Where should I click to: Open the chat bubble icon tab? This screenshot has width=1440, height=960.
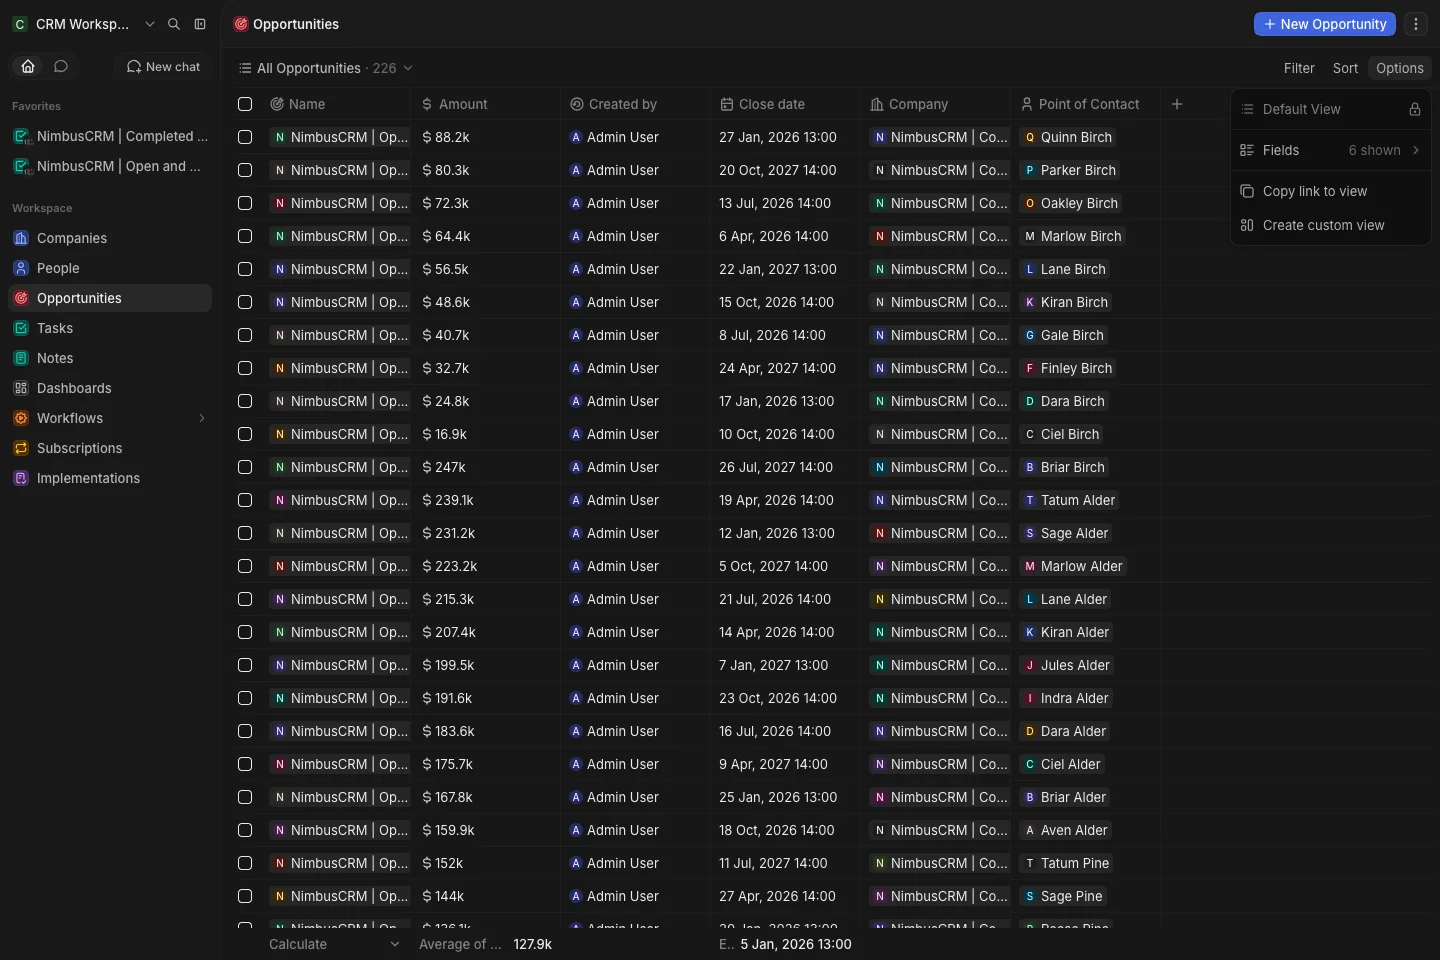click(x=61, y=66)
